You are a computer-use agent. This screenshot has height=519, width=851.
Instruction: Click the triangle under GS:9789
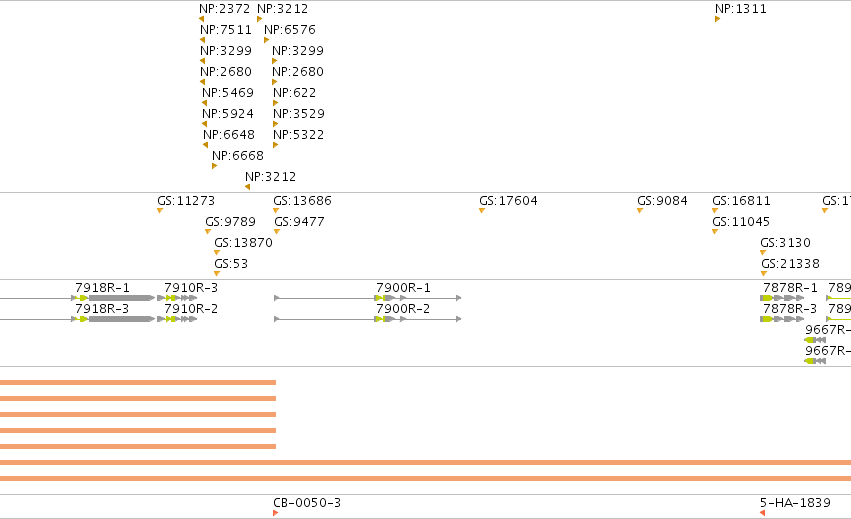click(x=208, y=232)
